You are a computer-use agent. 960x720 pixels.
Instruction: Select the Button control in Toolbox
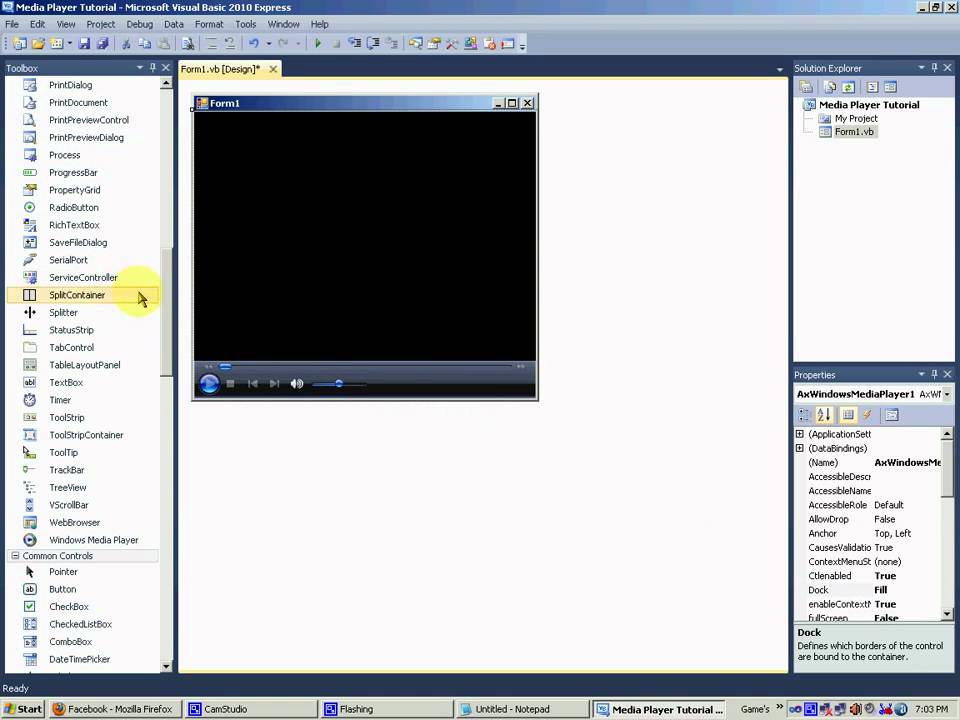83,589
